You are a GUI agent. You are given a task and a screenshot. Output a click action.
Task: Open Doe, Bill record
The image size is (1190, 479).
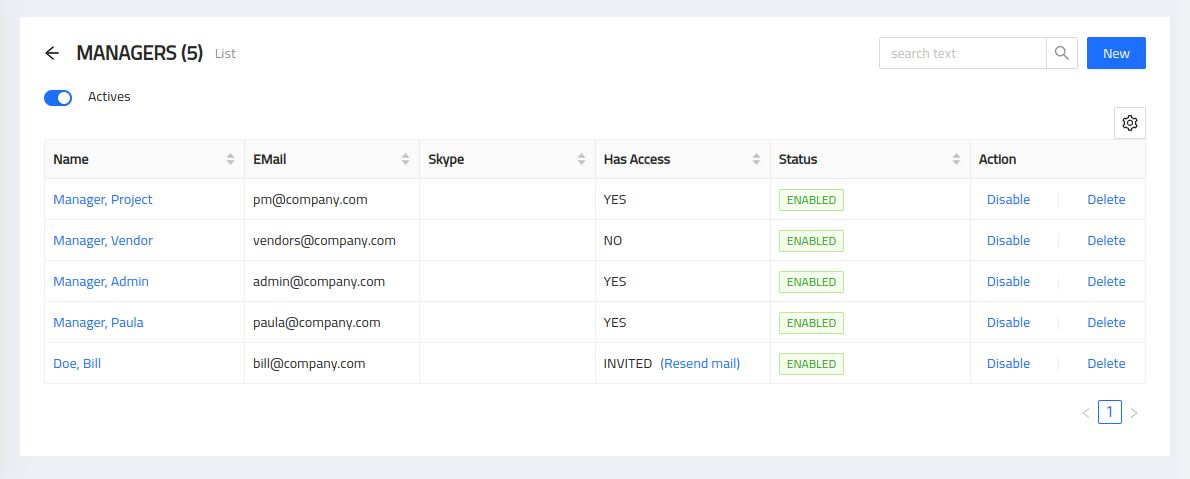[x=77, y=364]
